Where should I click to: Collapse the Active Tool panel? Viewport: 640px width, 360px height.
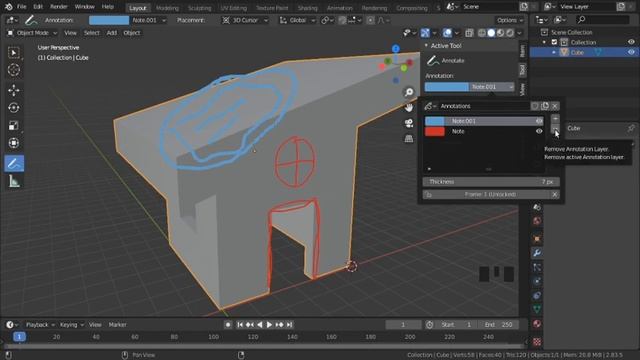426,46
